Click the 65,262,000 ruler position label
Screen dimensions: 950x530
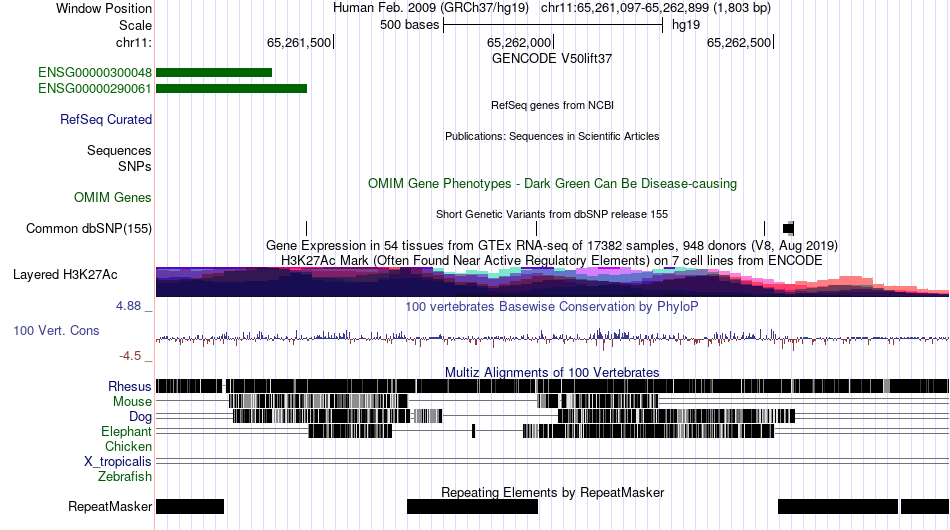(519, 42)
